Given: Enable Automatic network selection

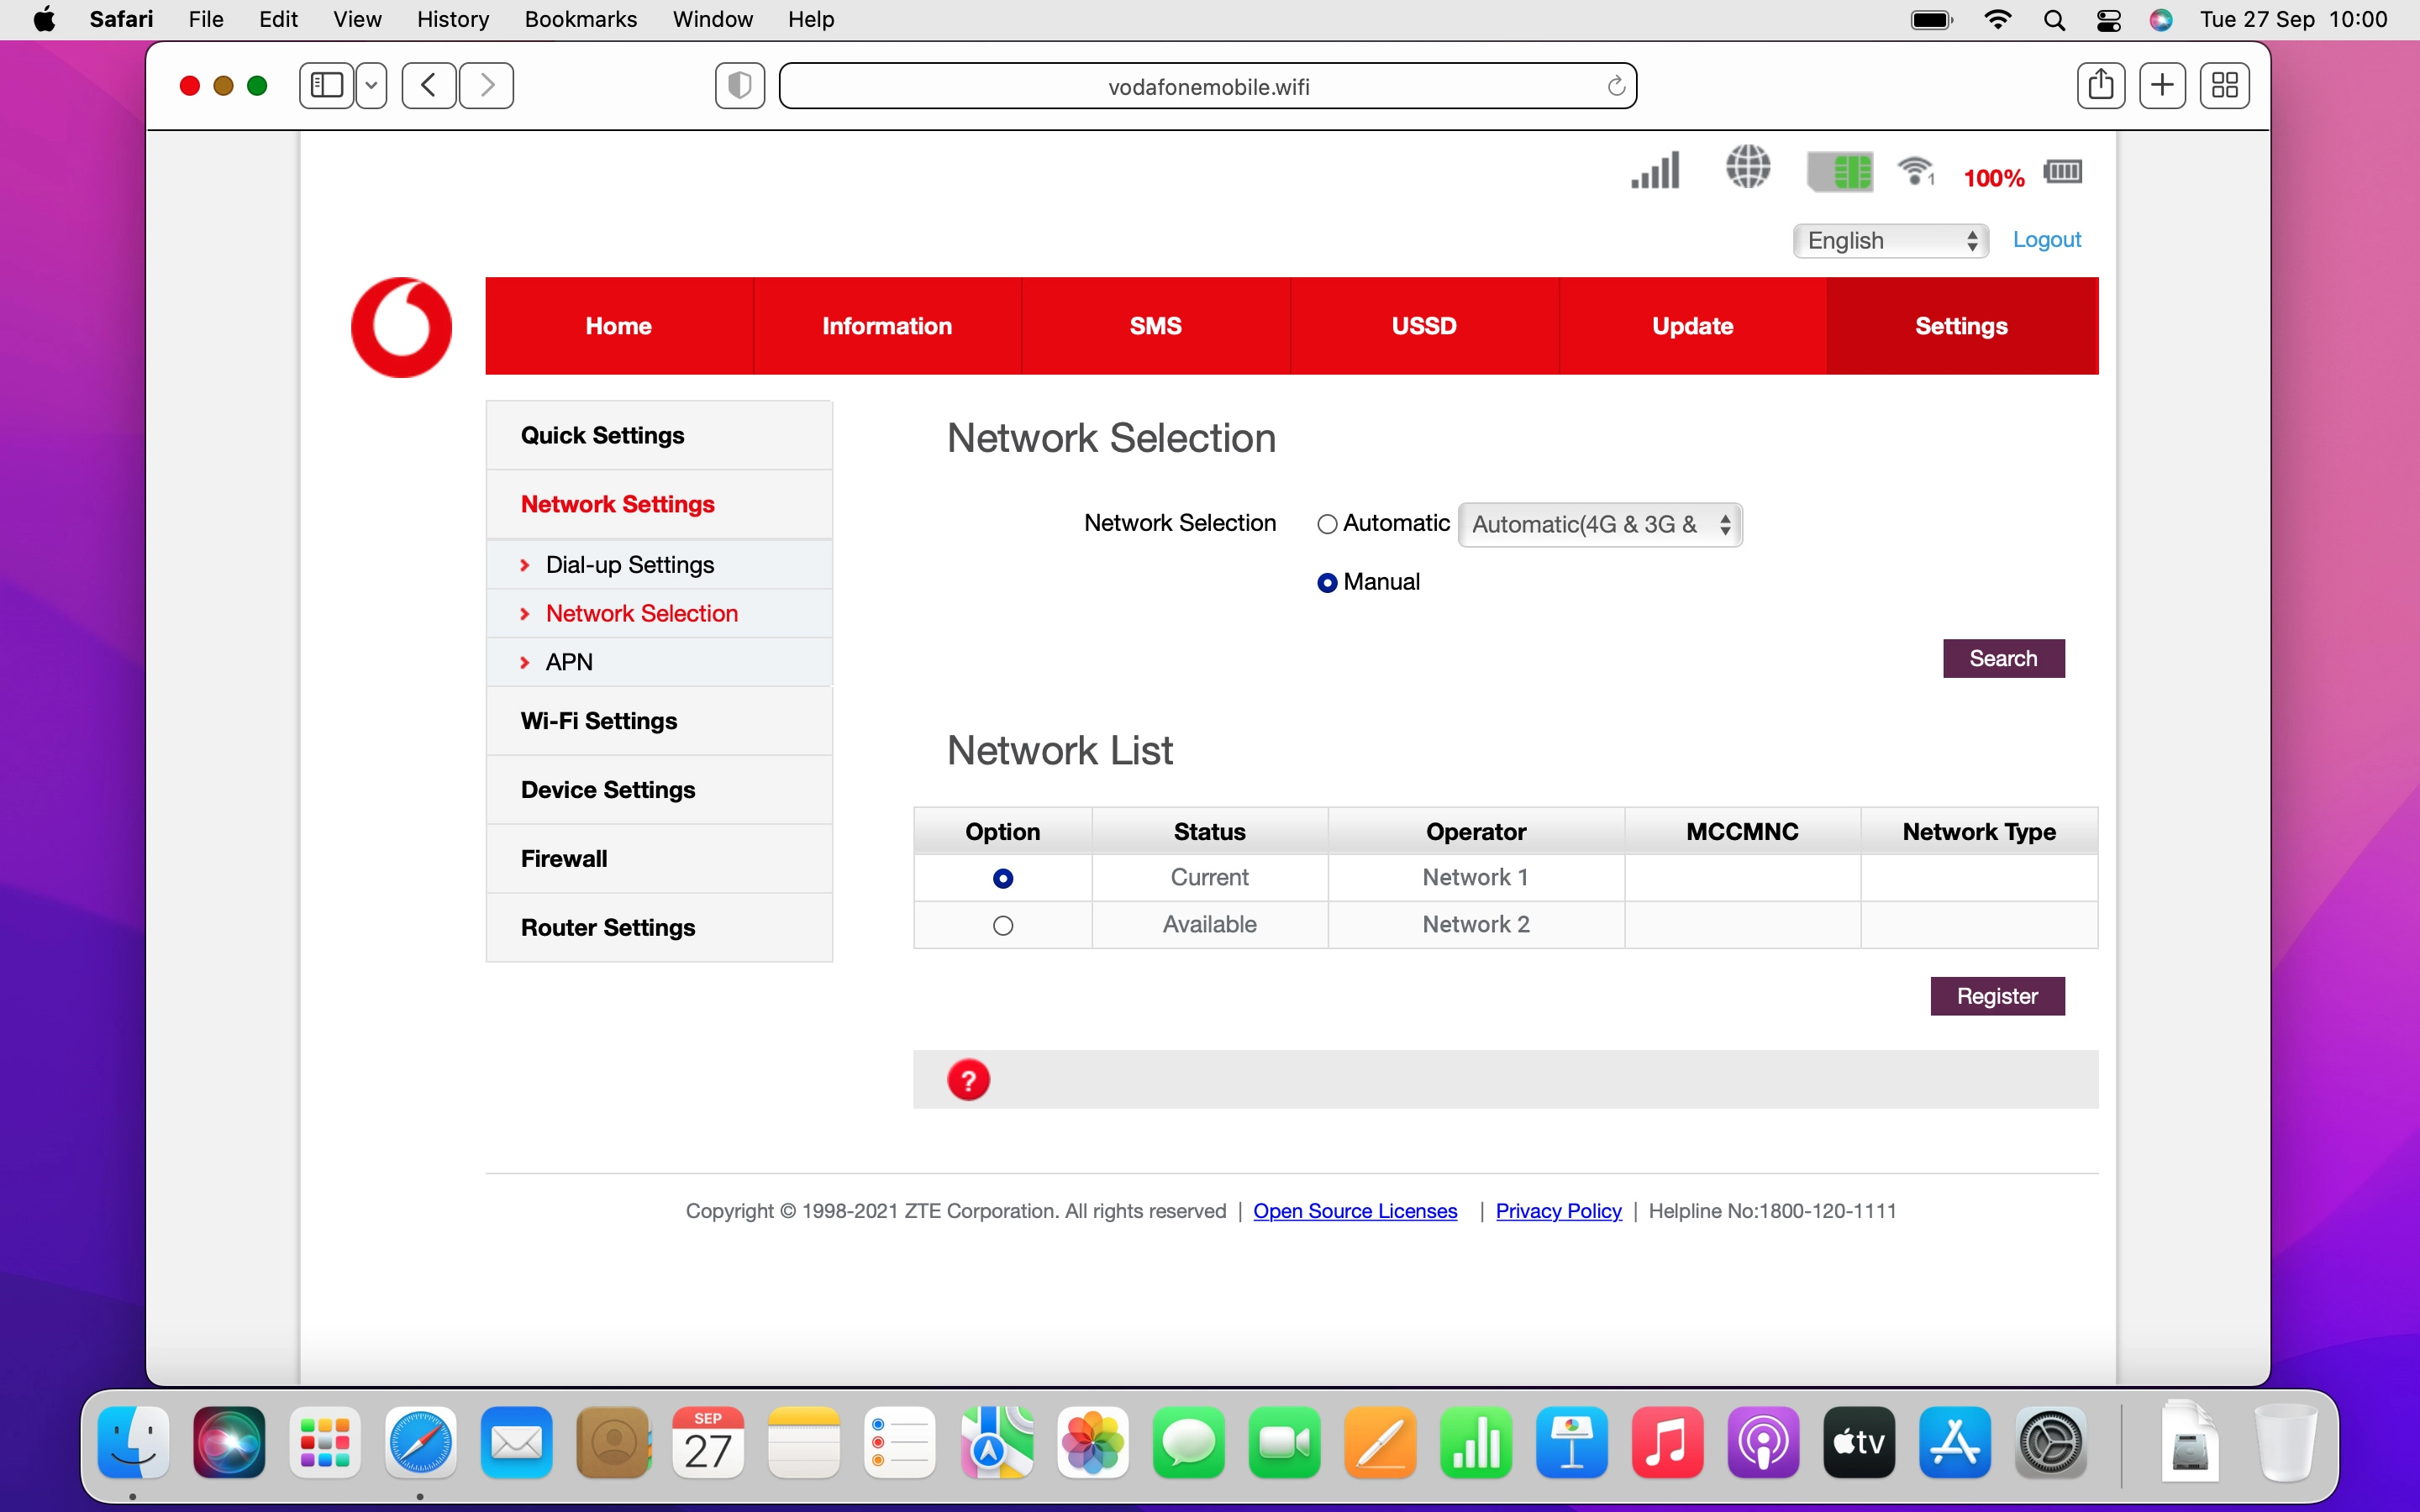Looking at the screenshot, I should pos(1327,523).
